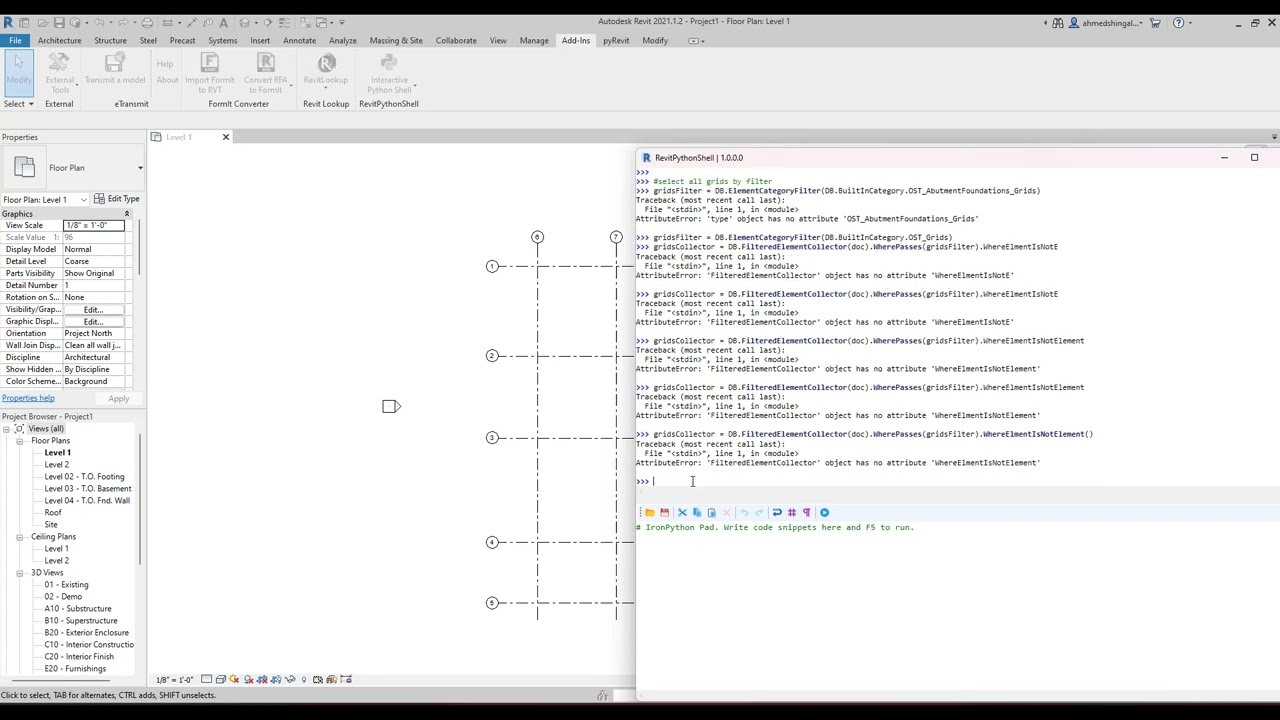
Task: Toggle Sun Path icon in view control bar
Action: pos(235,680)
